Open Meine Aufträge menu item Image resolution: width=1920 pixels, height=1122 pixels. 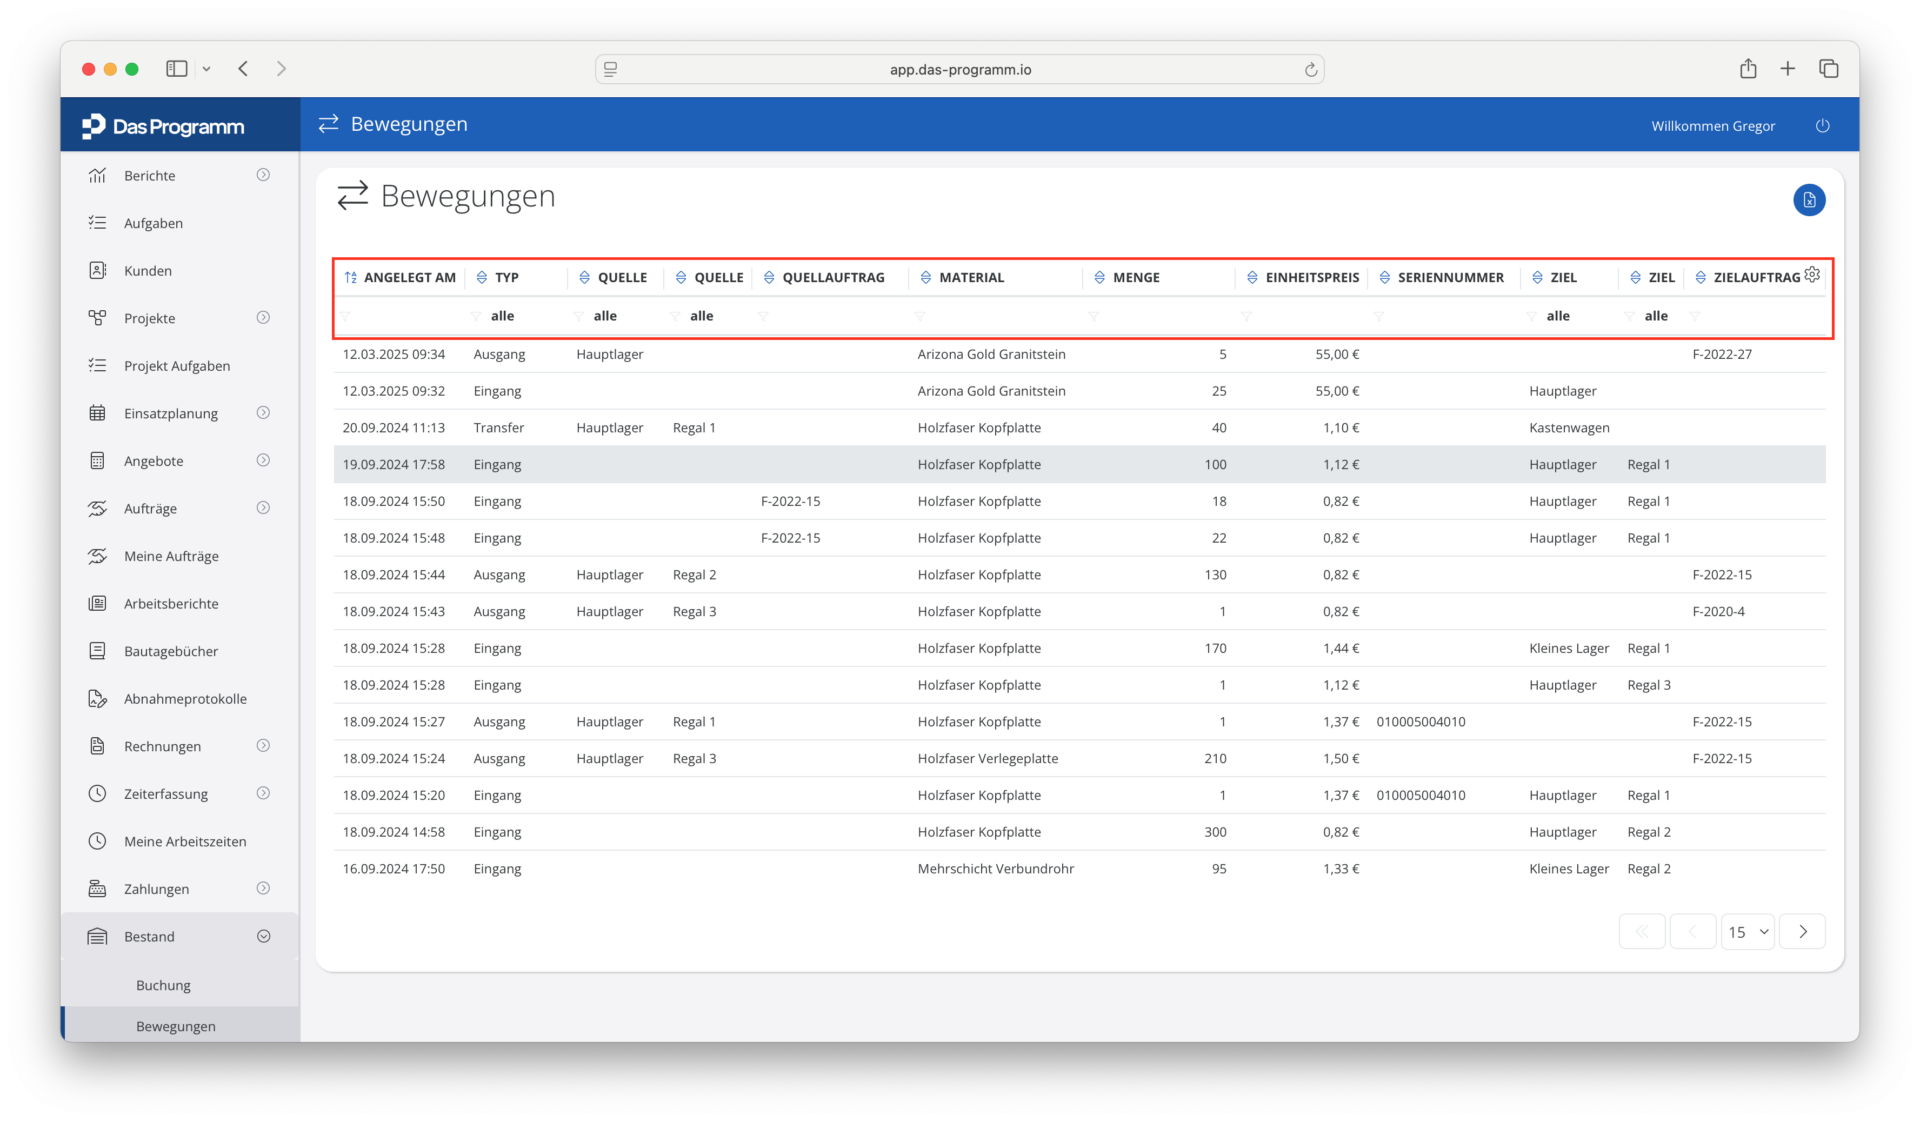tap(171, 556)
